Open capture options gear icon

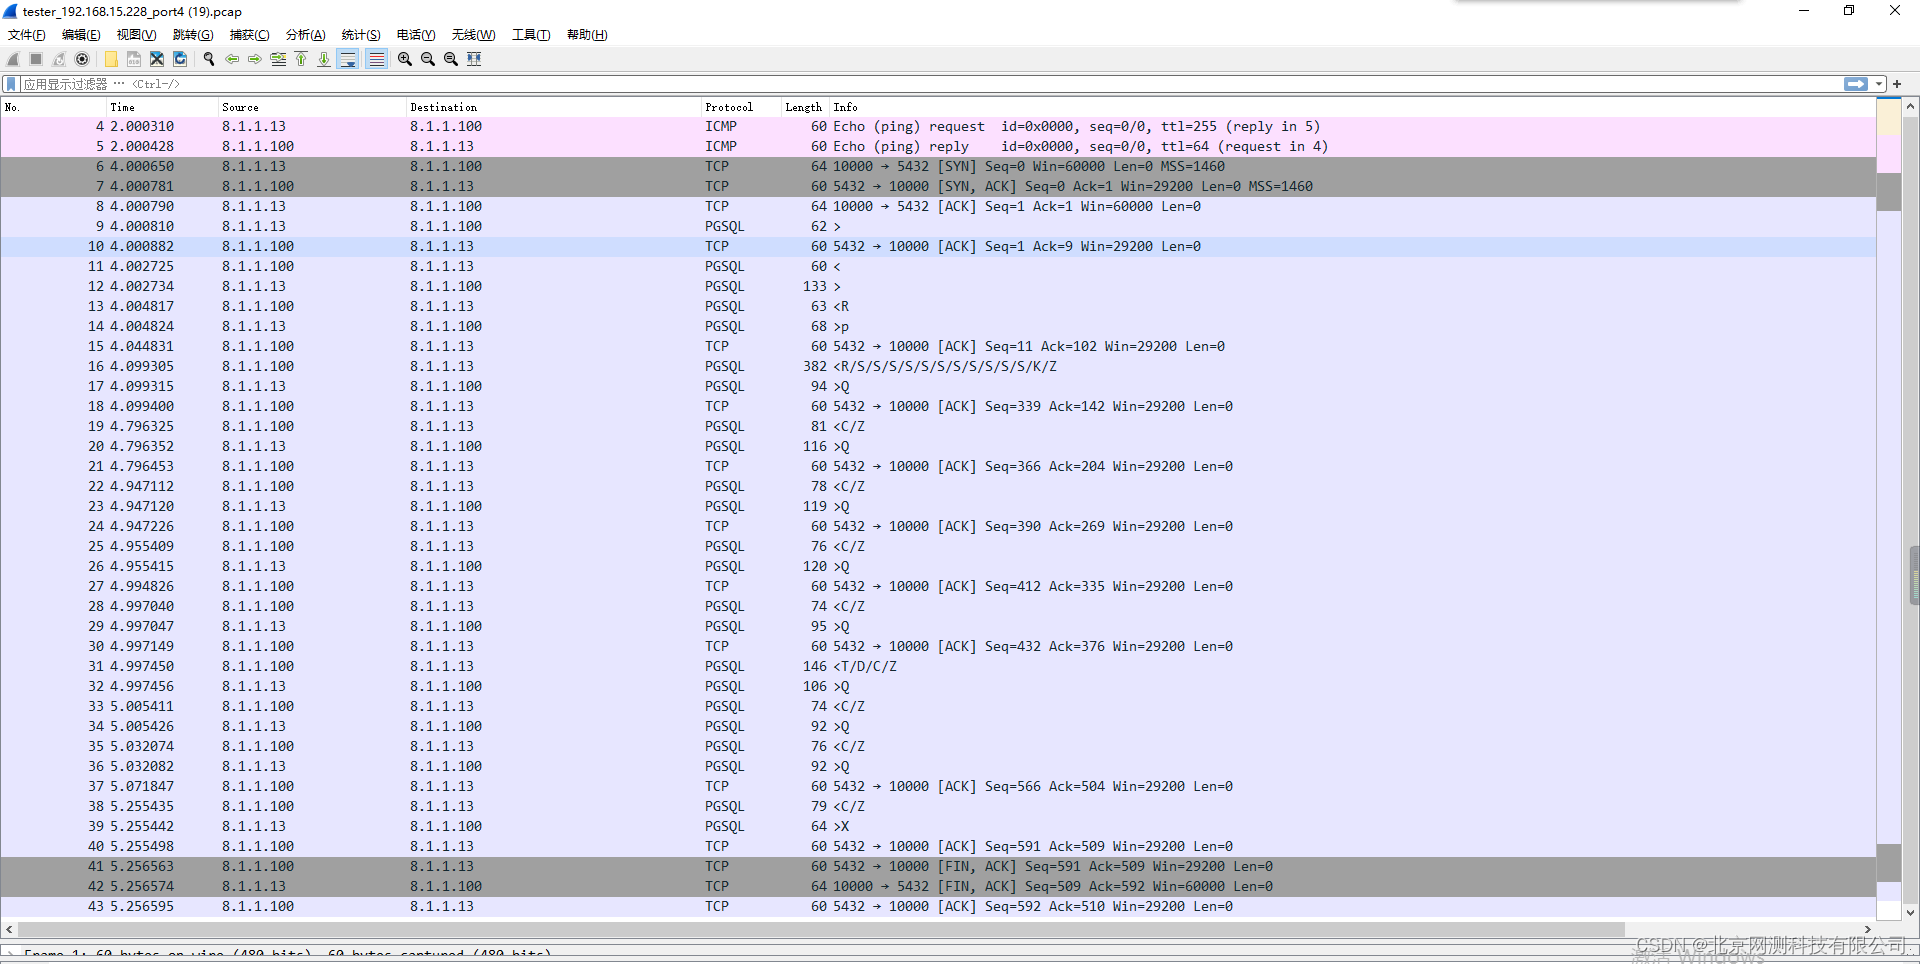[82, 59]
